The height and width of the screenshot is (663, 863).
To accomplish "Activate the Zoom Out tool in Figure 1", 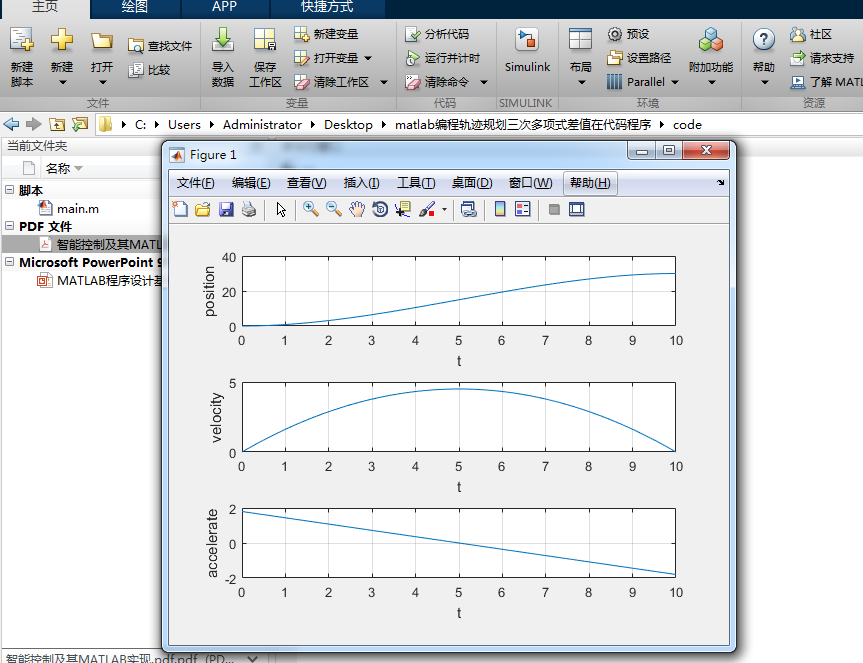I will (334, 209).
